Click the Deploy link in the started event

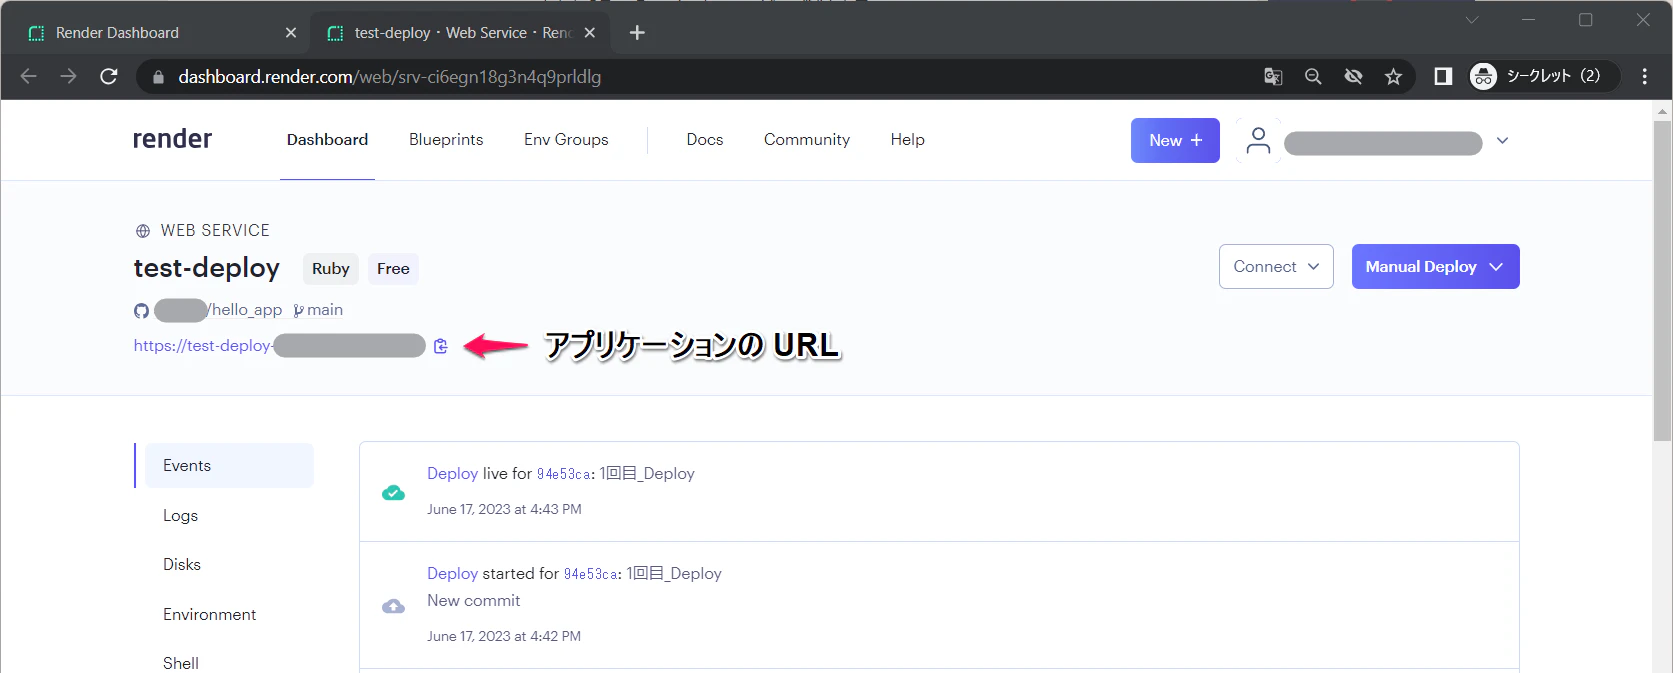(453, 574)
